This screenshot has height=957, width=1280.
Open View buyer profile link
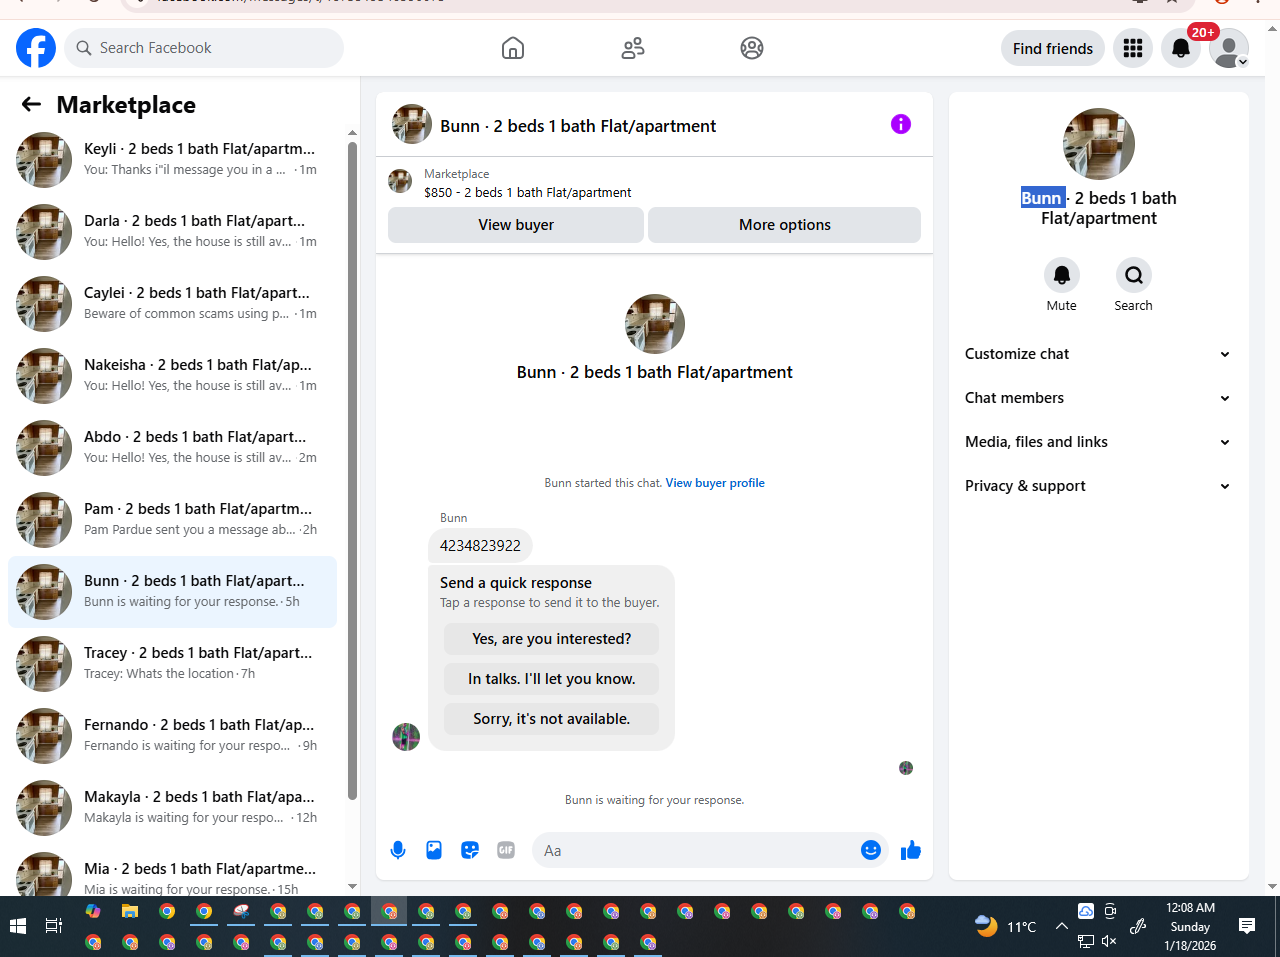(715, 483)
